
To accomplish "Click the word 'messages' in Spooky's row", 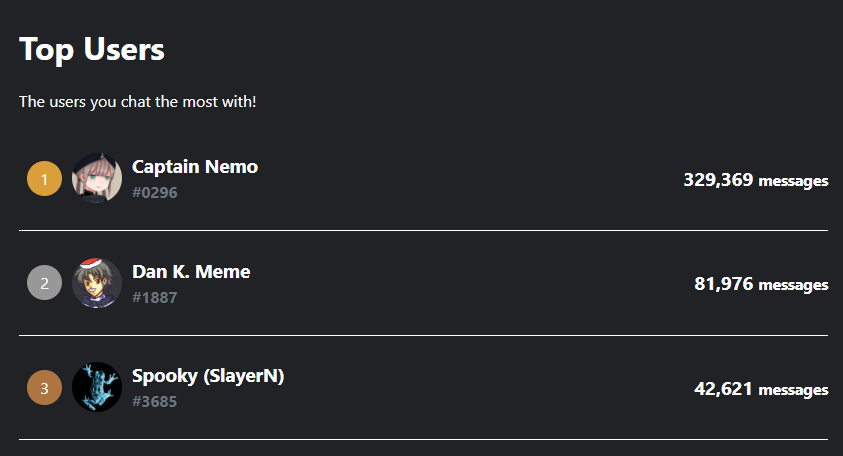I will point(794,390).
